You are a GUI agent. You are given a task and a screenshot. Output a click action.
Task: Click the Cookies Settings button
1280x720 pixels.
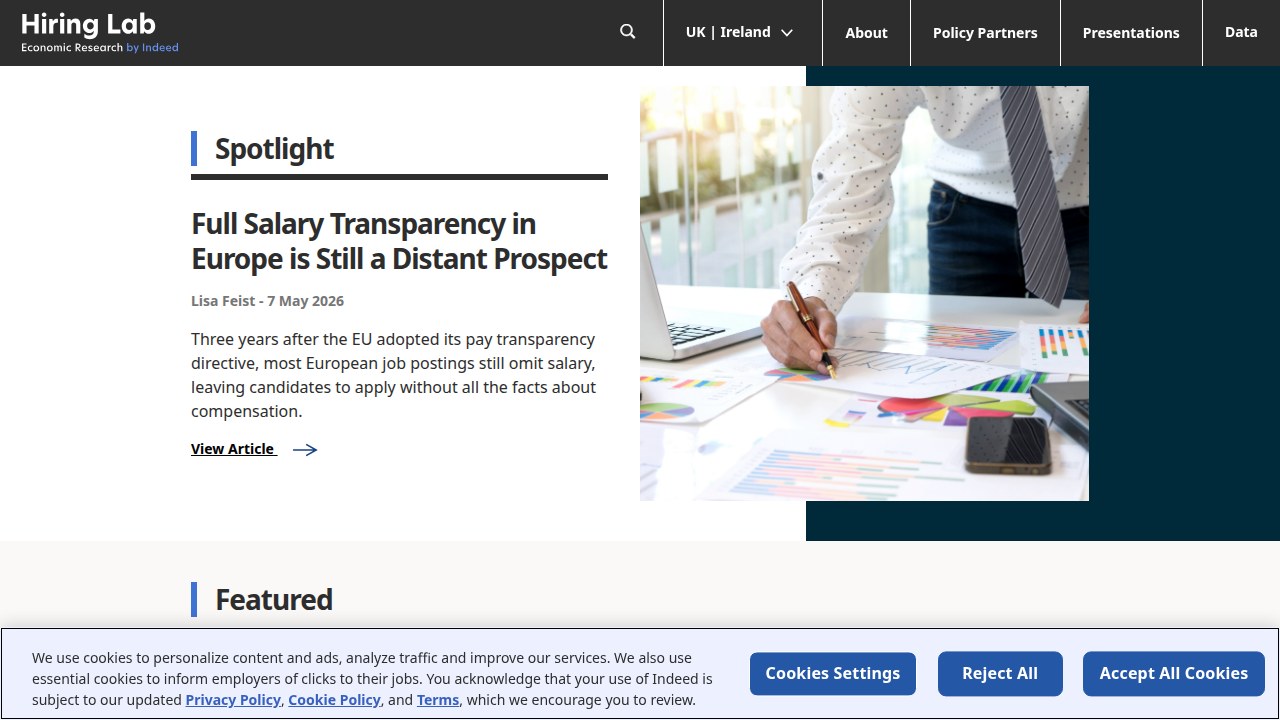[833, 674]
